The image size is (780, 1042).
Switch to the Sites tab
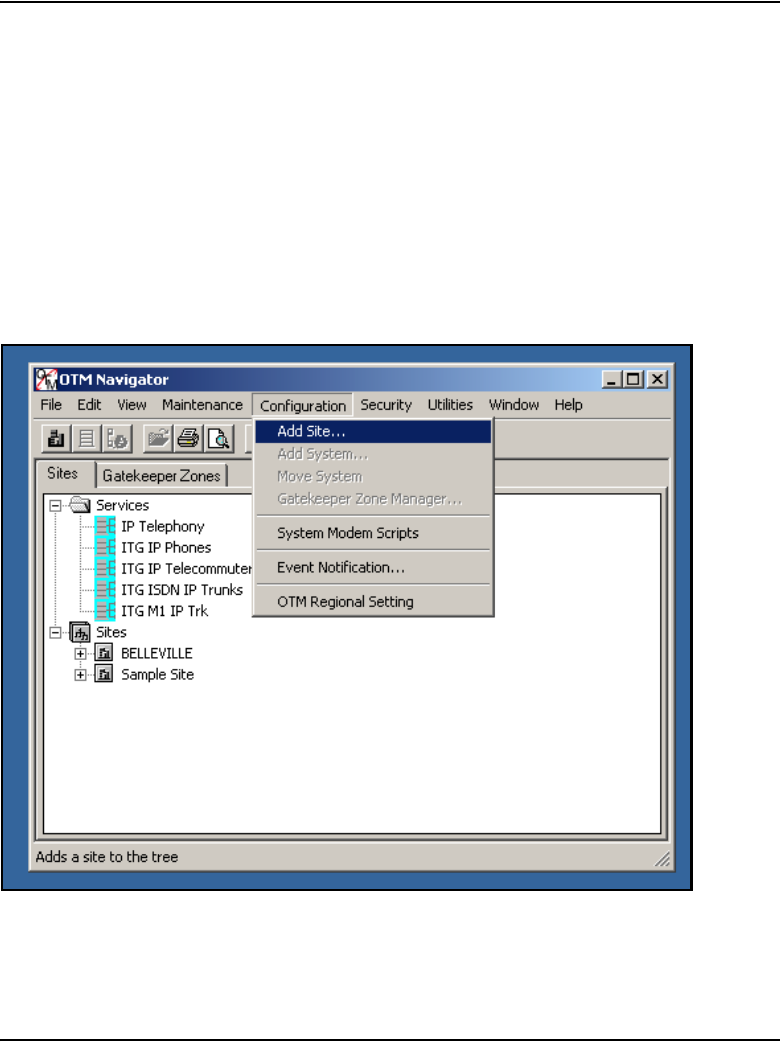pyautogui.click(x=63, y=474)
